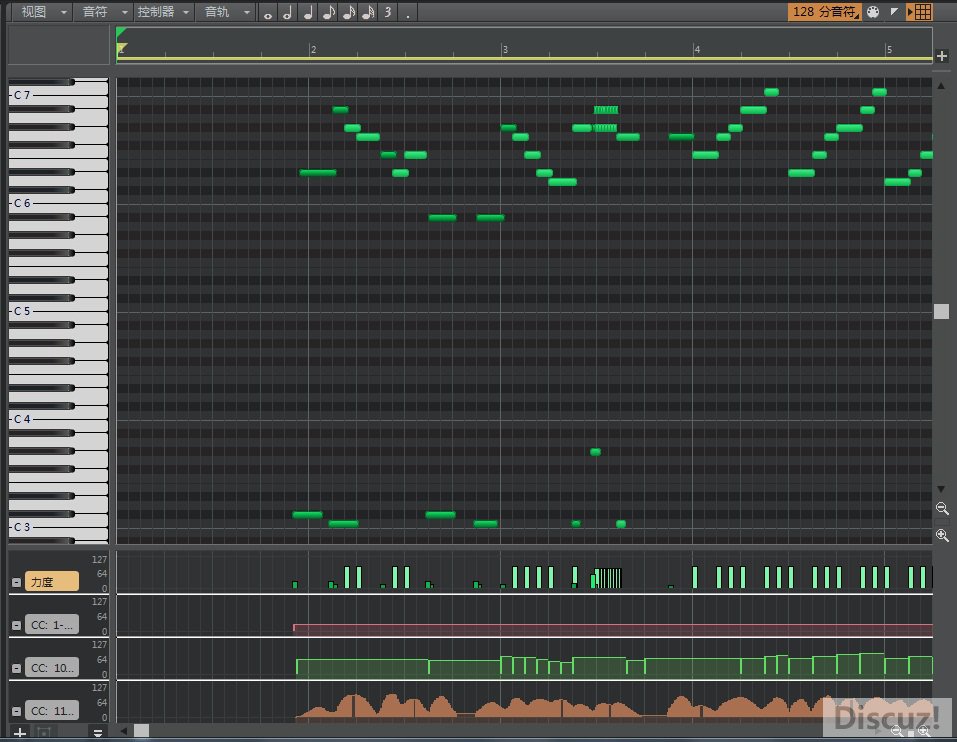Image resolution: width=957 pixels, height=742 pixels.
Task: Collapse the CC: 1 controller lane
Action: (x=16, y=625)
